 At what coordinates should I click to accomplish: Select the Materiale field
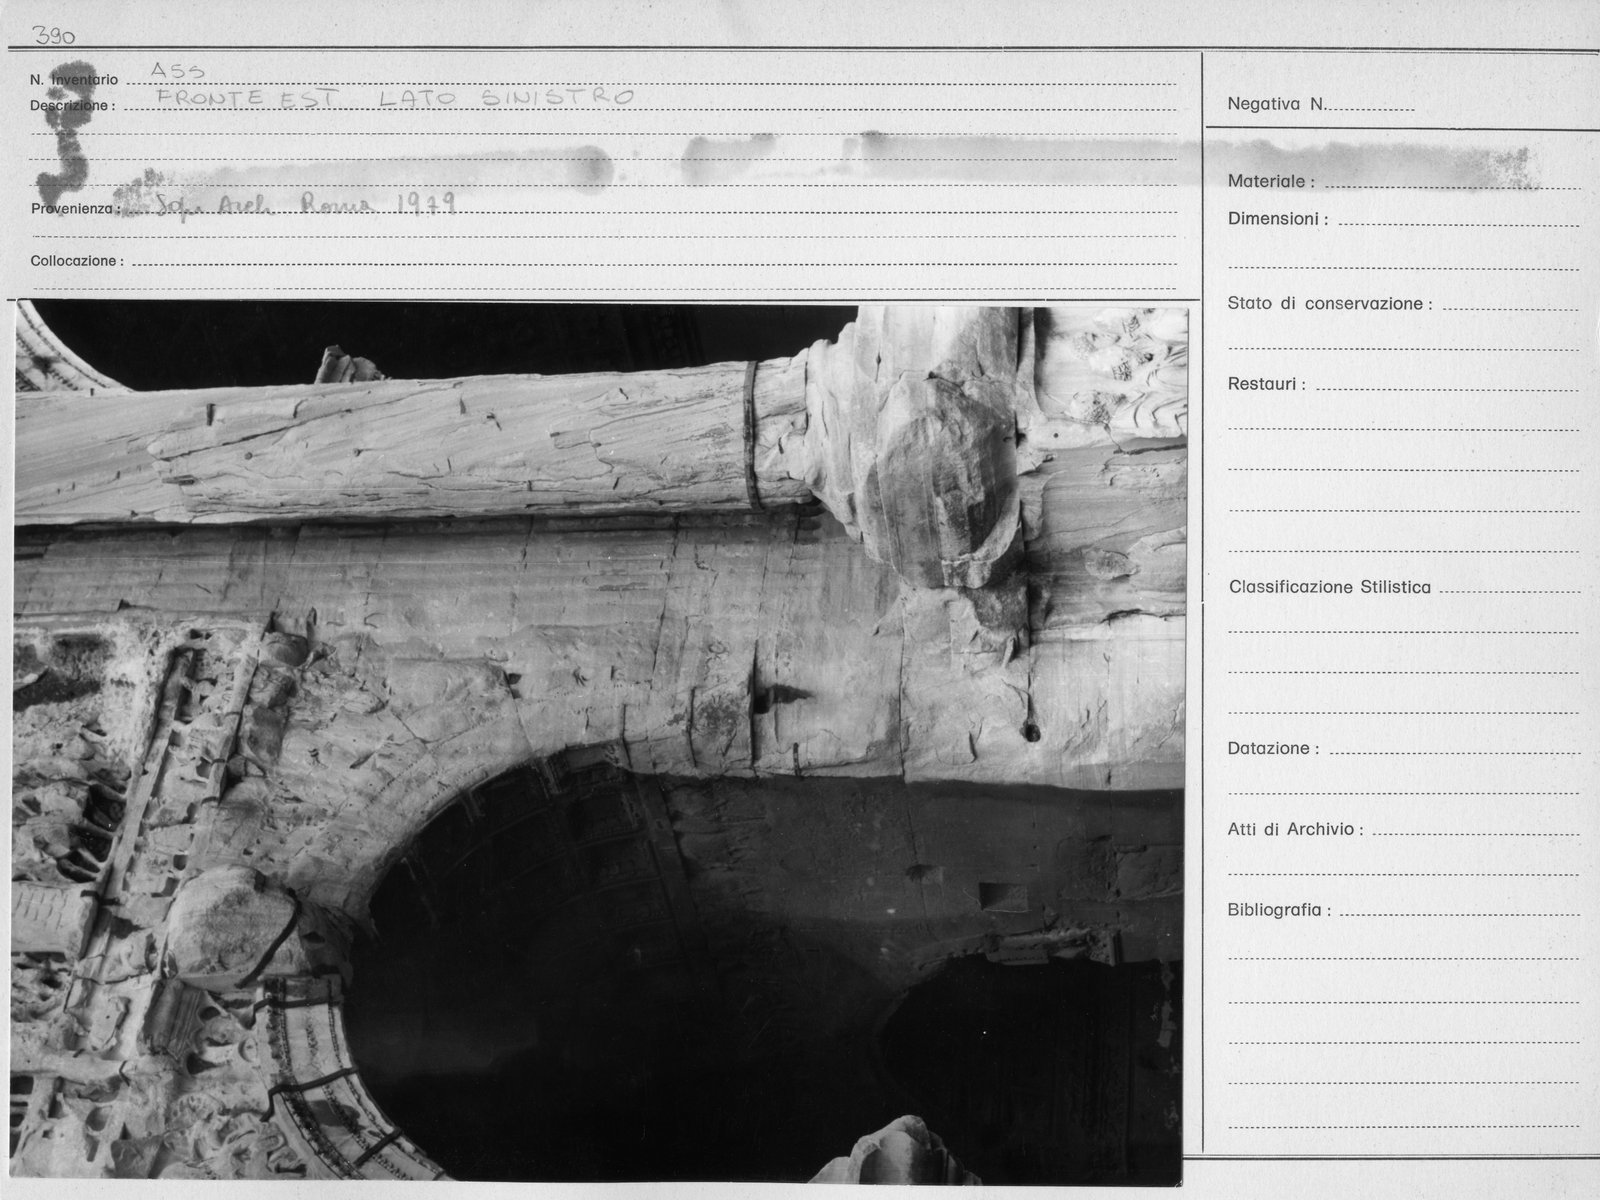click(1403, 182)
